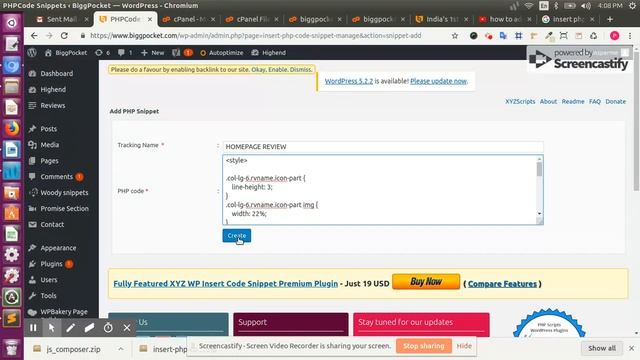Switch to Sent Mail tab
This screenshot has height=360, width=640.
click(62, 19)
